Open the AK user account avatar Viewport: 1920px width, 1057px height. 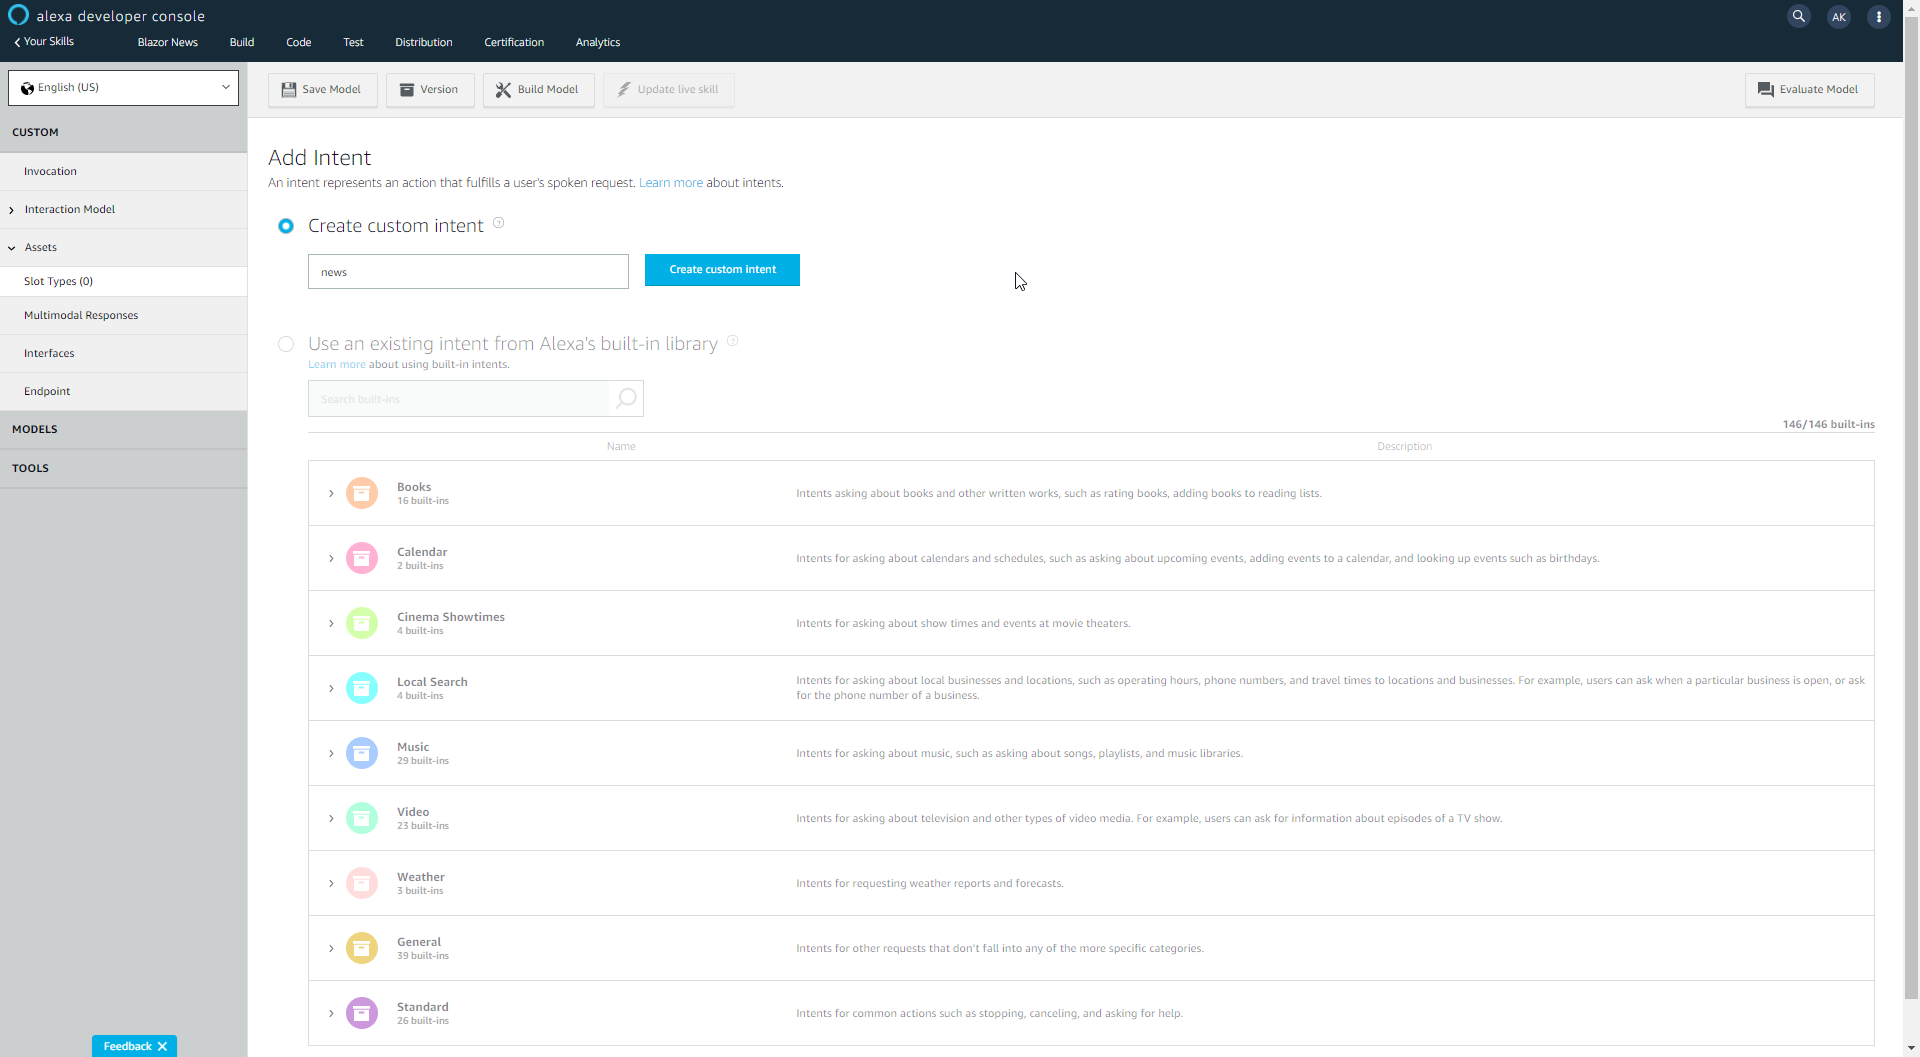point(1839,16)
